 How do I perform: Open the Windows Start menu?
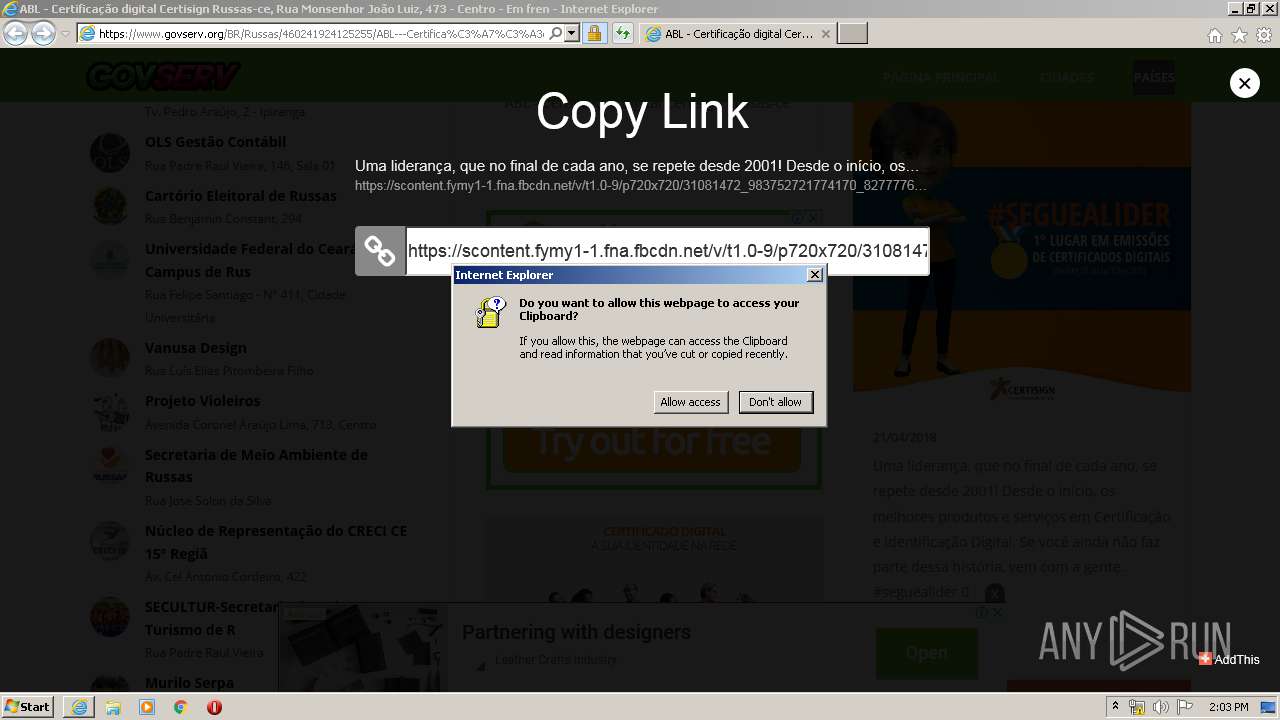(x=28, y=707)
